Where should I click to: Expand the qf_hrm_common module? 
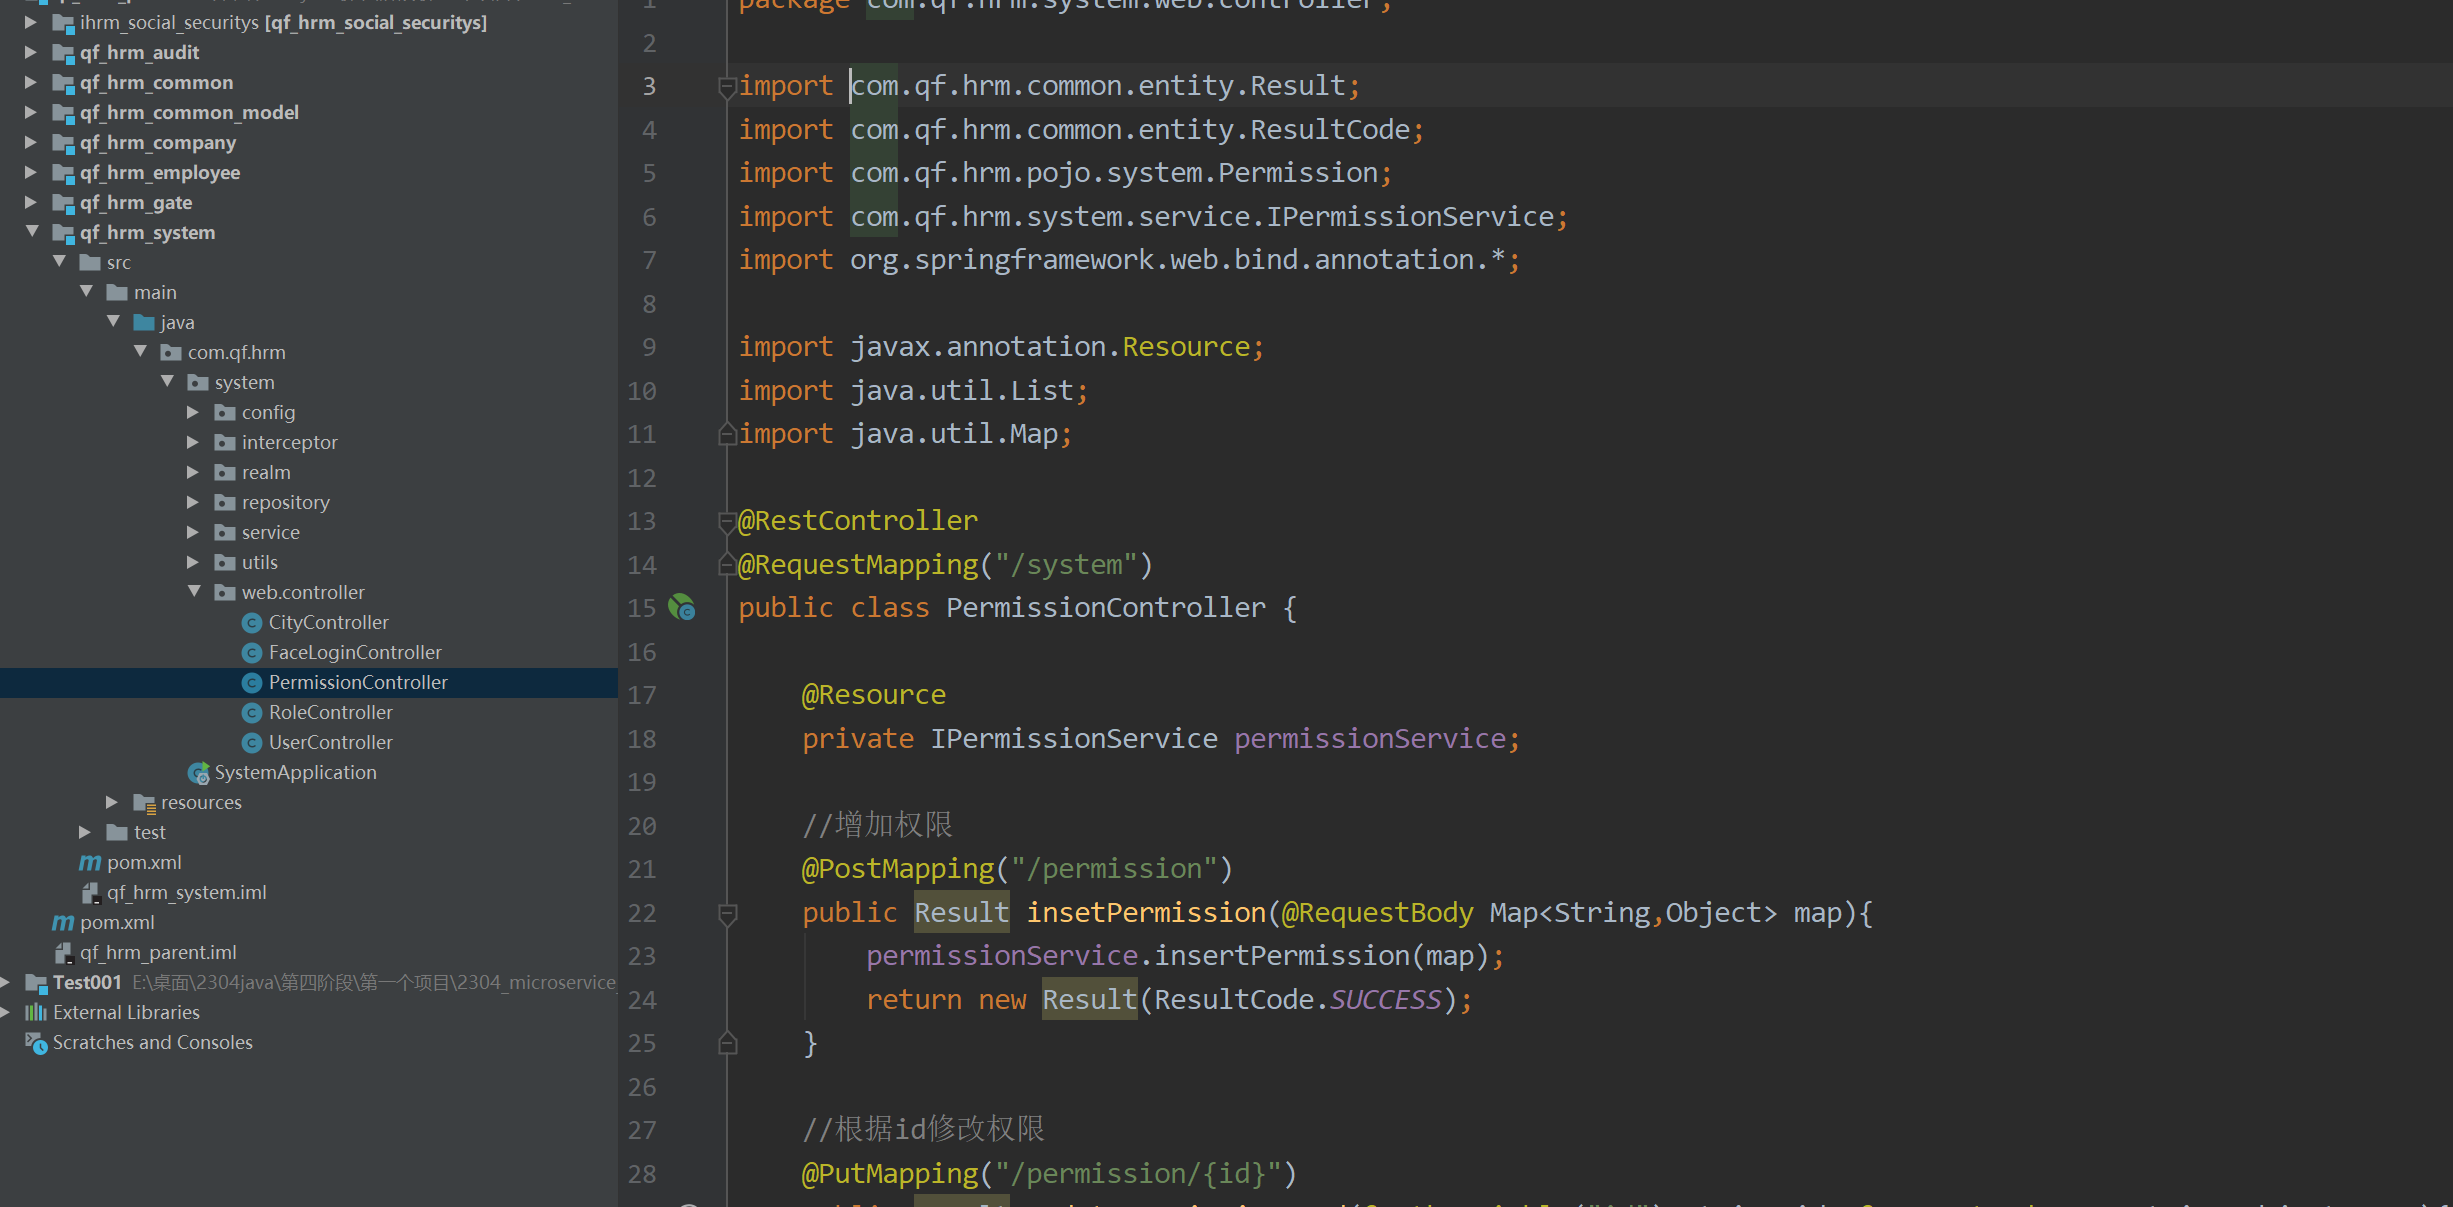(x=31, y=82)
